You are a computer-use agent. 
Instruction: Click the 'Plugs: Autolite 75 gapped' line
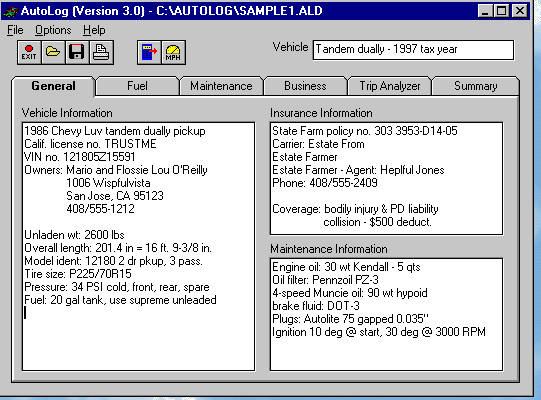[351, 319]
